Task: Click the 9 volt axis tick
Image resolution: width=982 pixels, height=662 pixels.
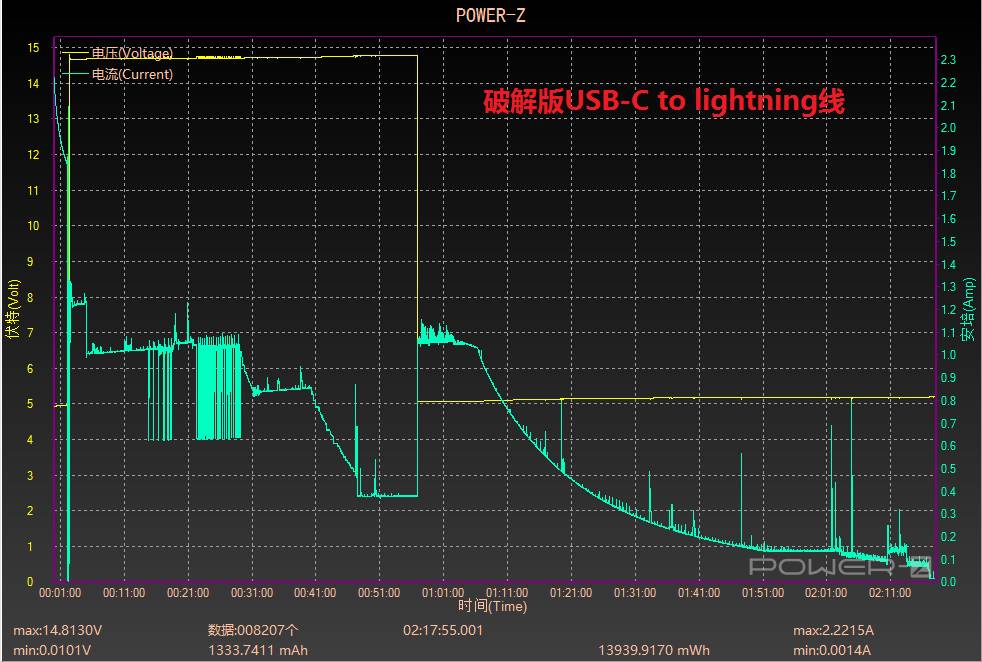Action: tap(30, 262)
